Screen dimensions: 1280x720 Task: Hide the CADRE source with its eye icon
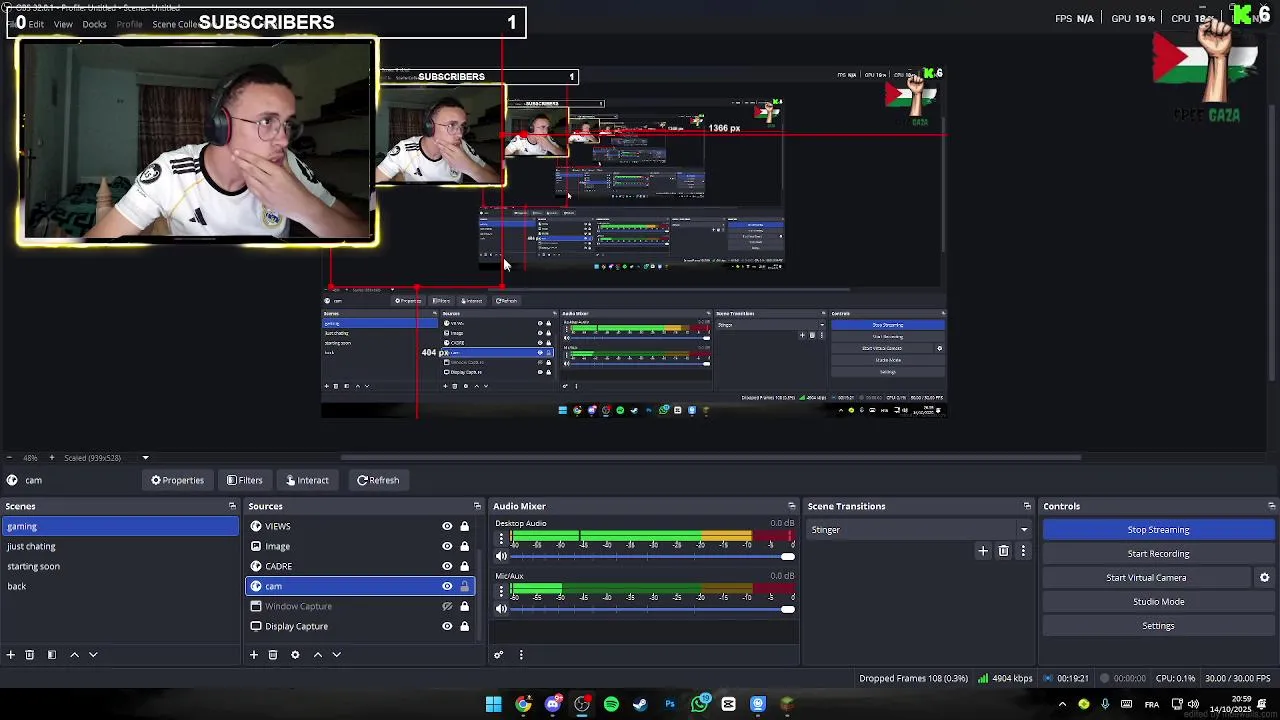click(447, 566)
